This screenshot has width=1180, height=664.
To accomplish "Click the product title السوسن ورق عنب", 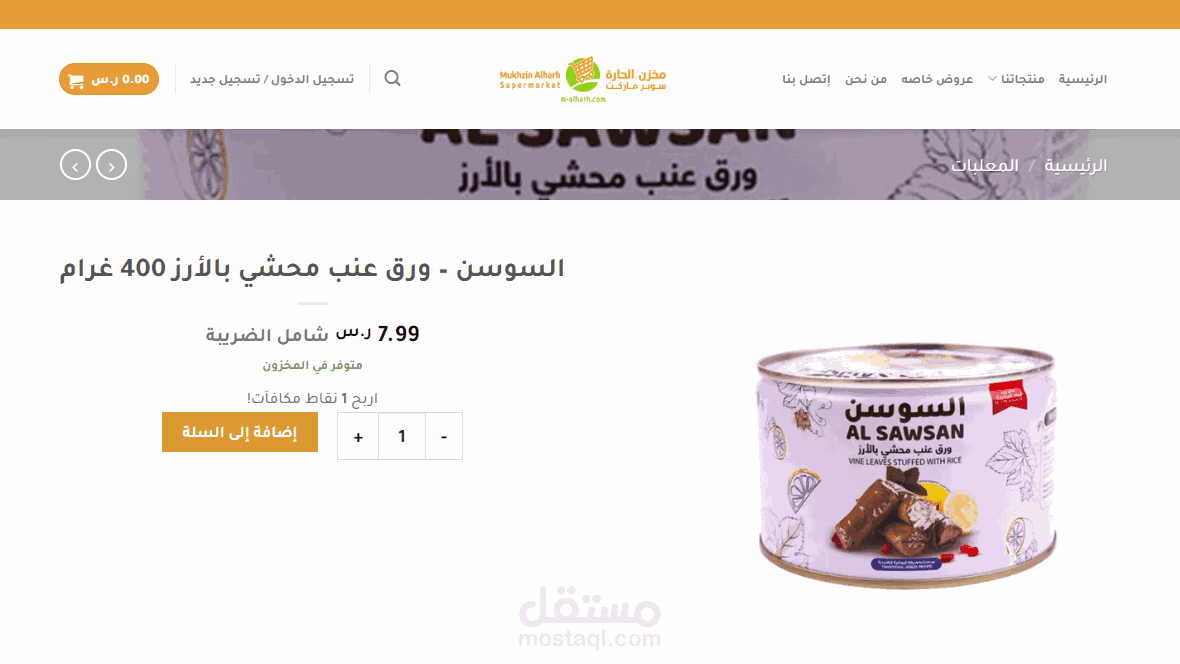I will pos(312,269).
